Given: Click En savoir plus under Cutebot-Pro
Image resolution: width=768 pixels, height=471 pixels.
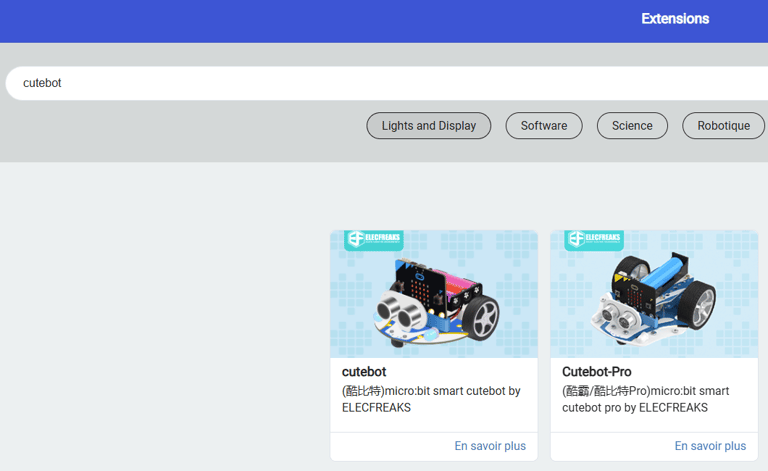Looking at the screenshot, I should tap(710, 446).
